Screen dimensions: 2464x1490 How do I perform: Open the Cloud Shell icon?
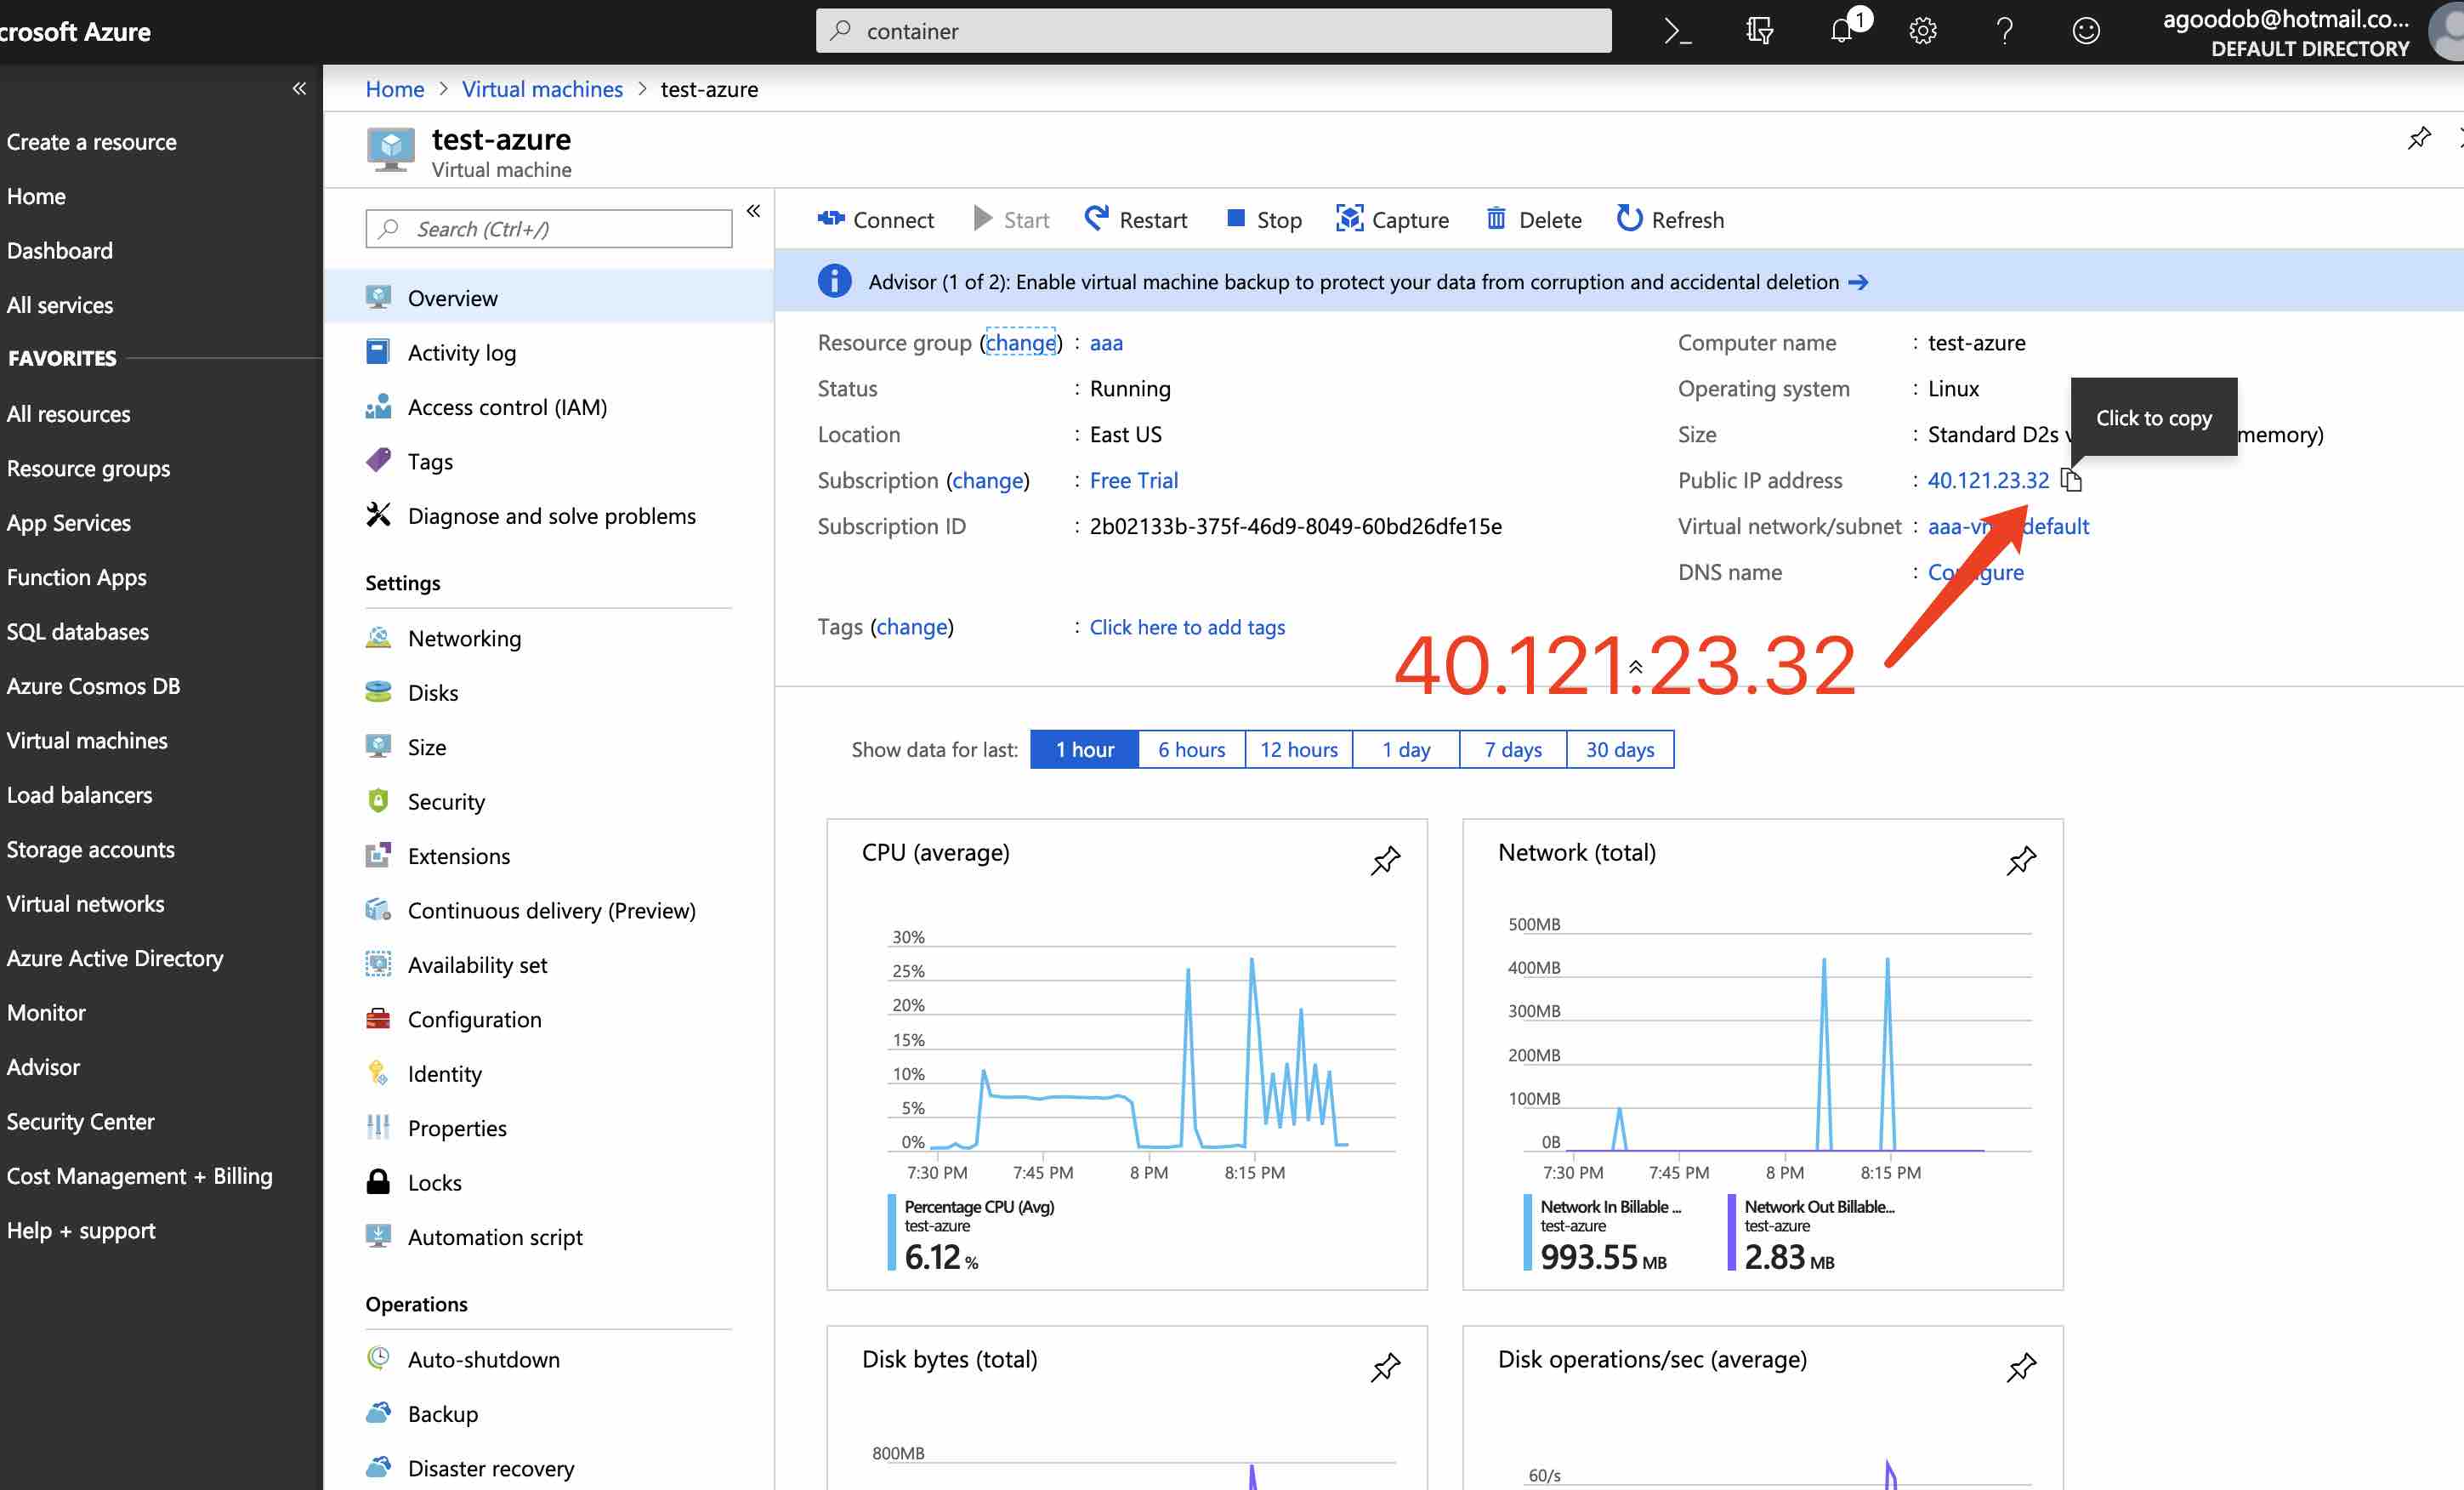(1677, 31)
